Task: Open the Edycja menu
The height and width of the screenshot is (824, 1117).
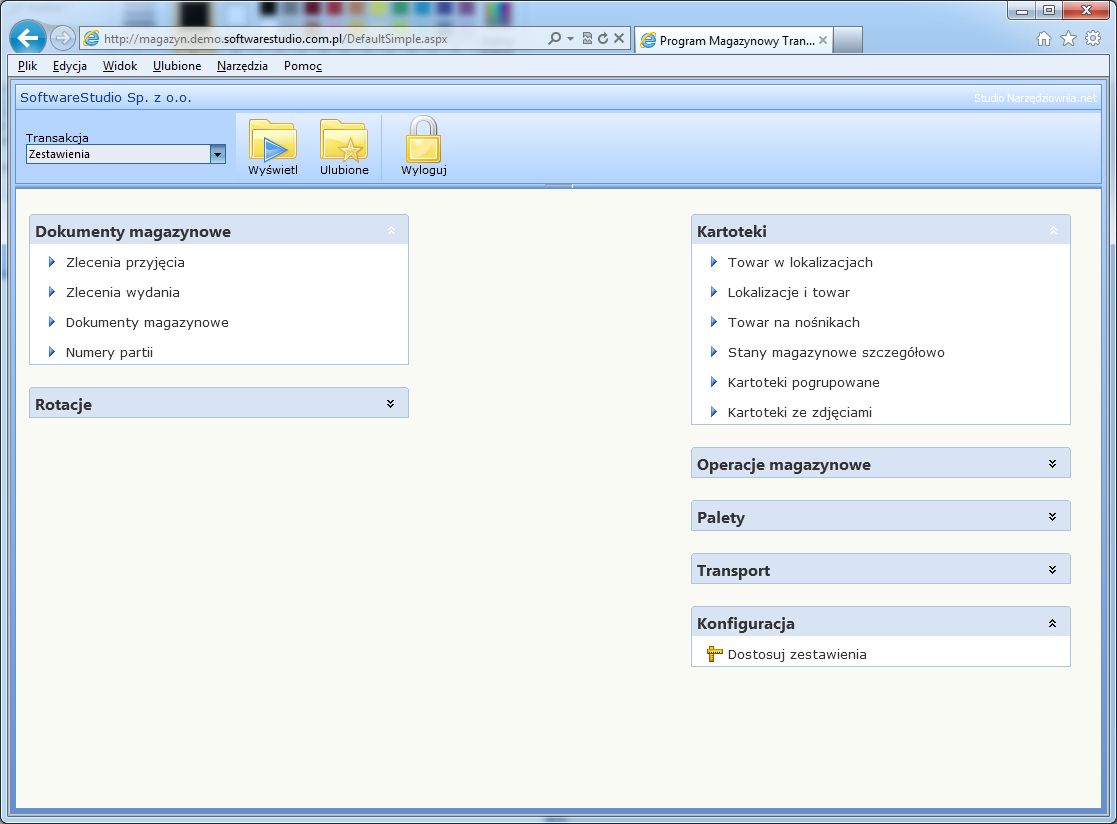Action: [70, 66]
